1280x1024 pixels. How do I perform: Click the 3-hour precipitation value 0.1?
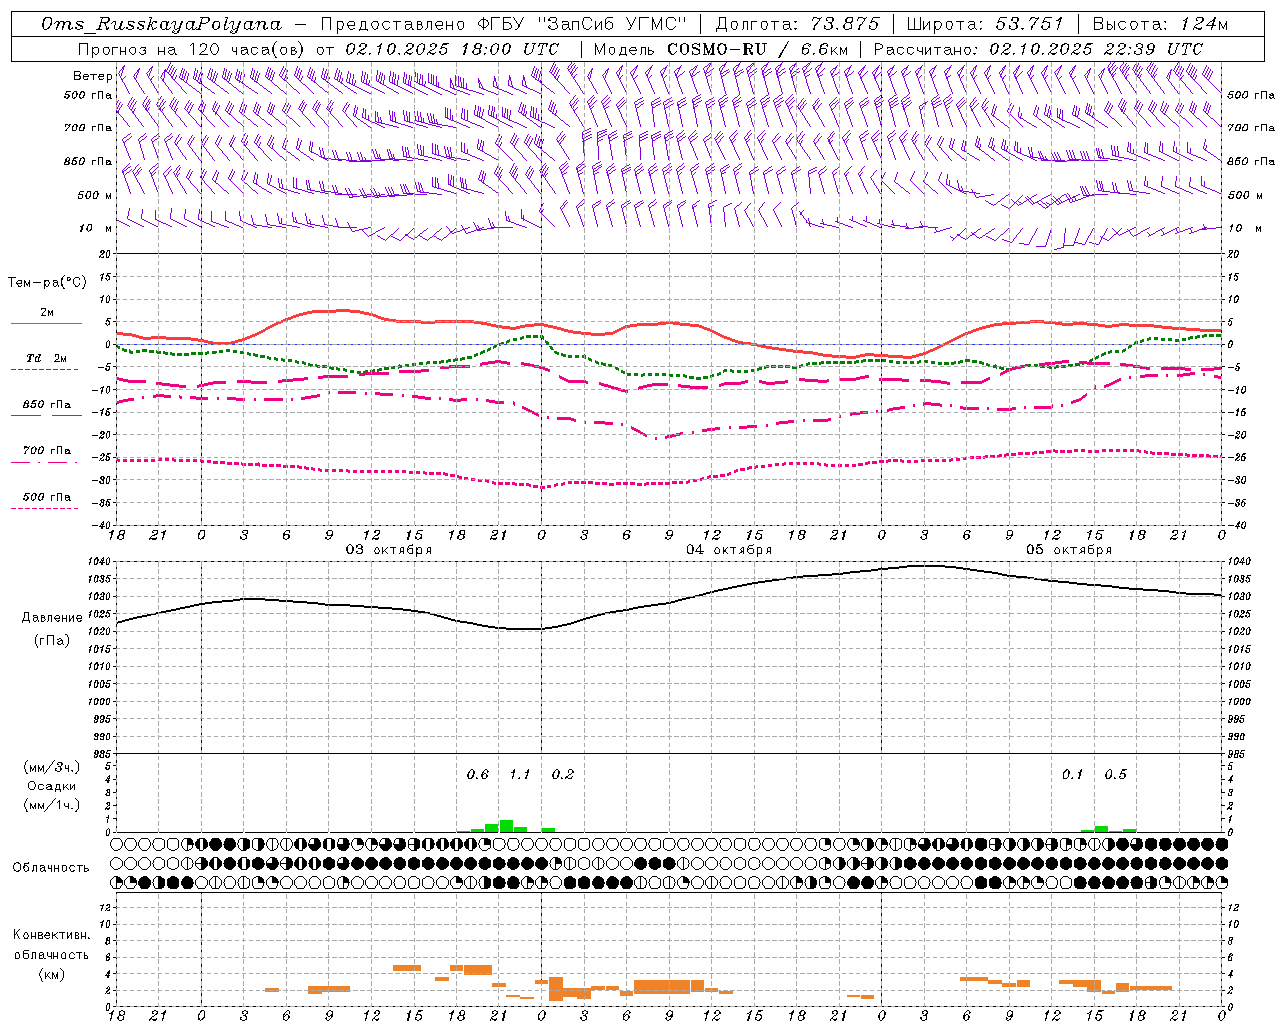point(1072,775)
